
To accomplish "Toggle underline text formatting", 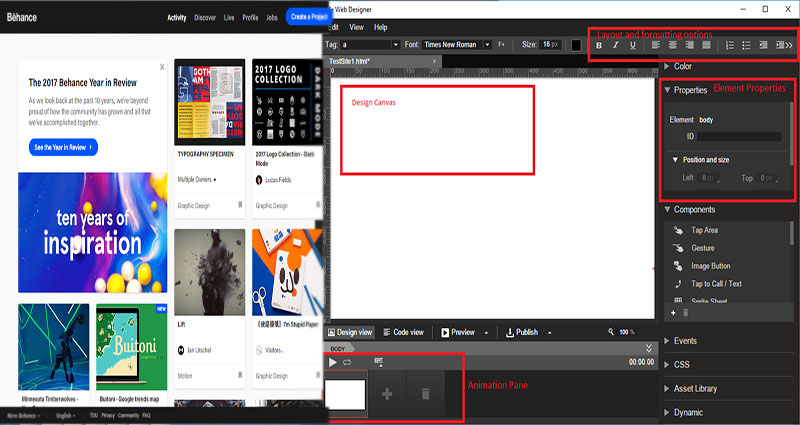I will pos(633,45).
